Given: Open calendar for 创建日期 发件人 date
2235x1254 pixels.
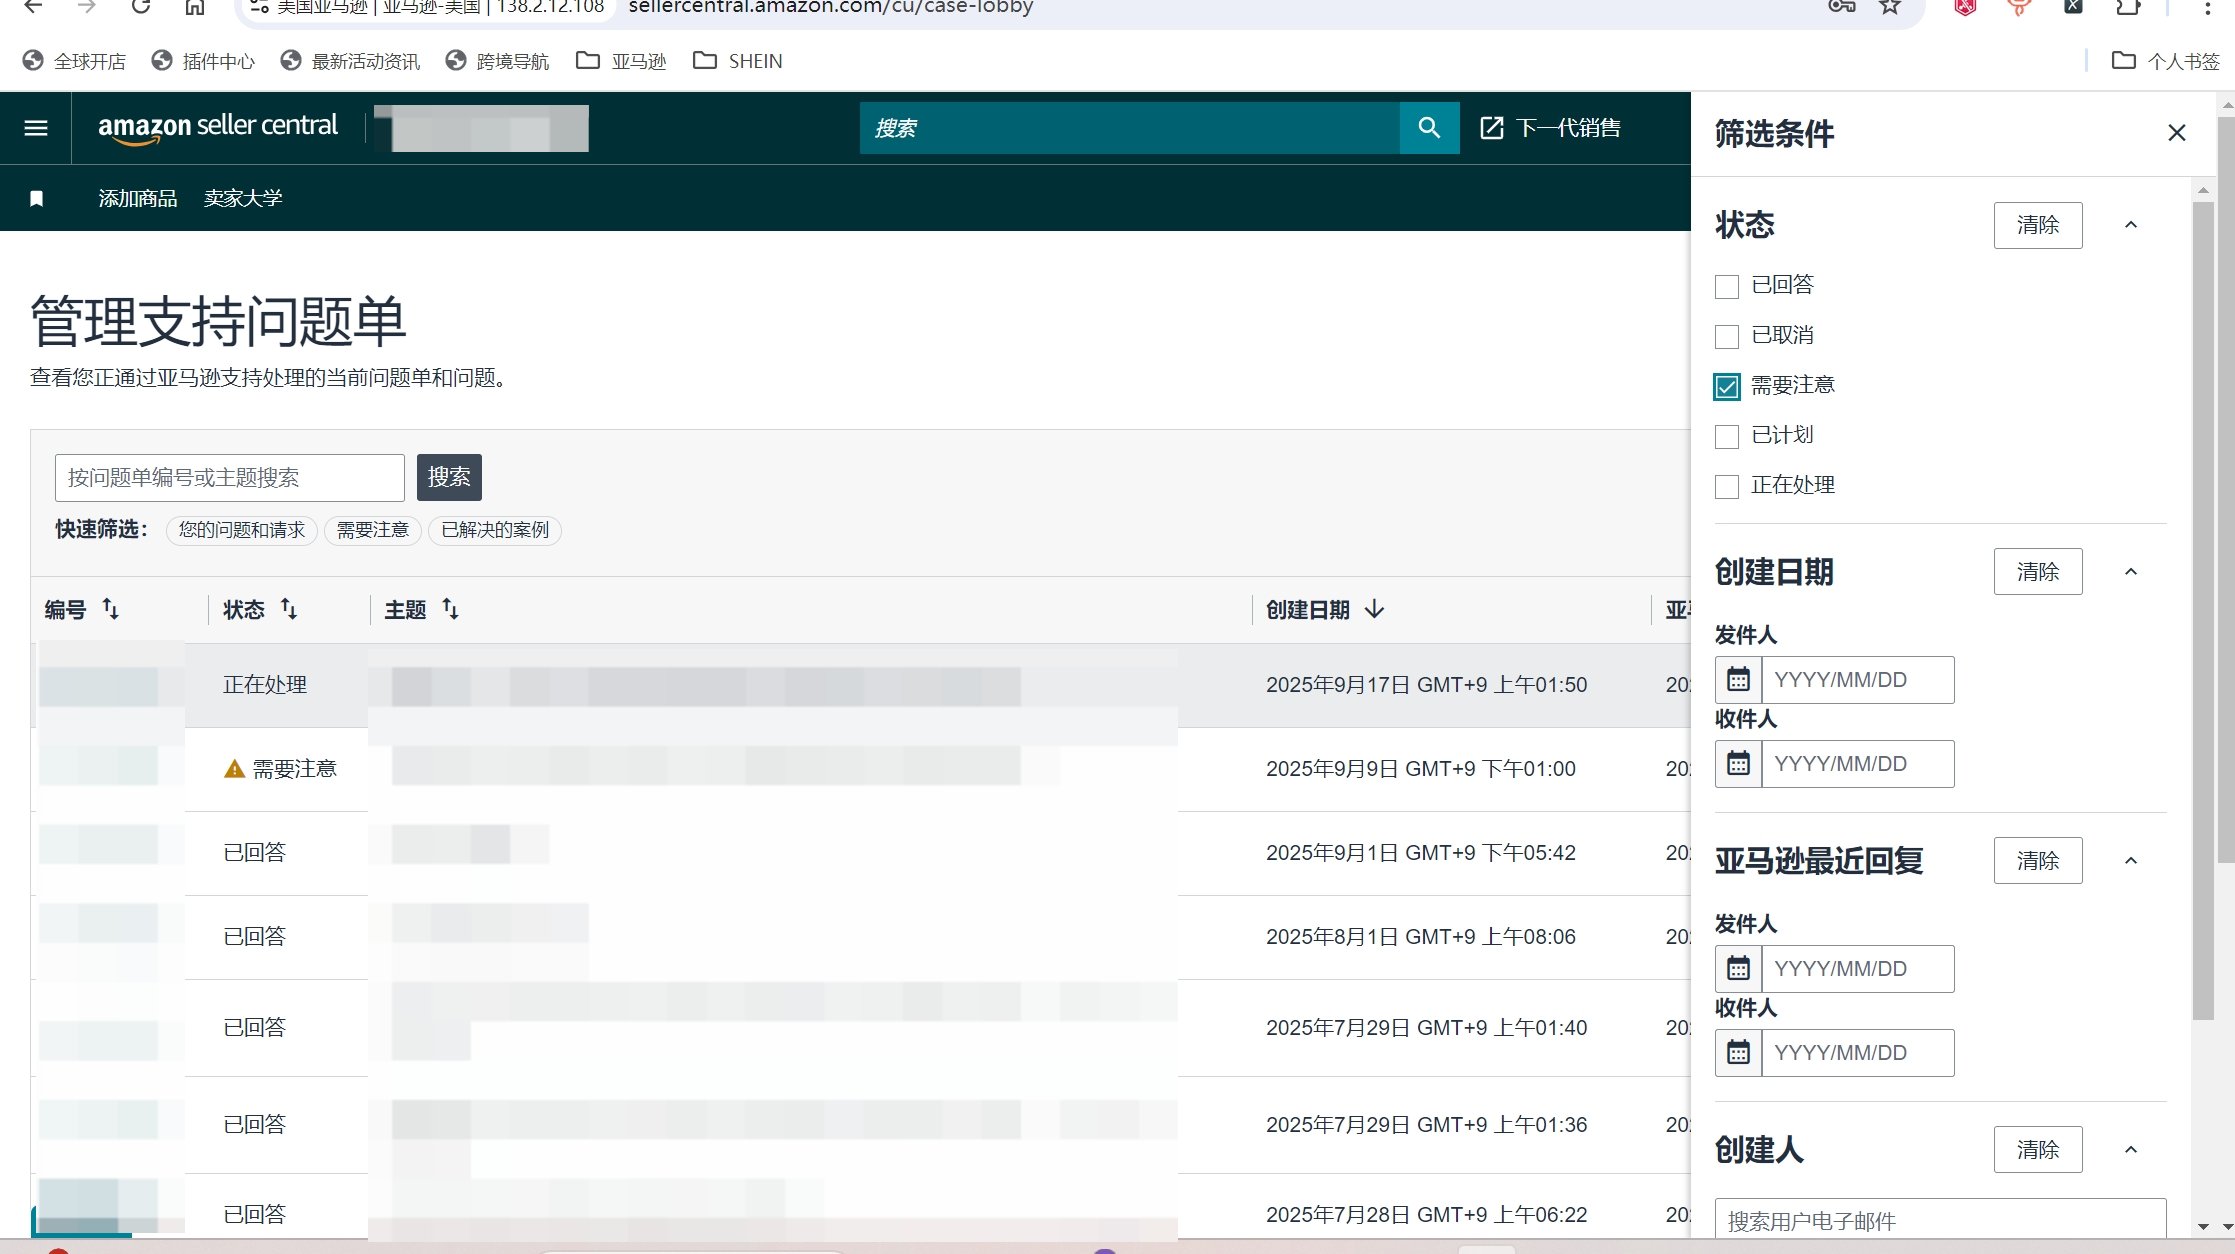Looking at the screenshot, I should tap(1739, 680).
